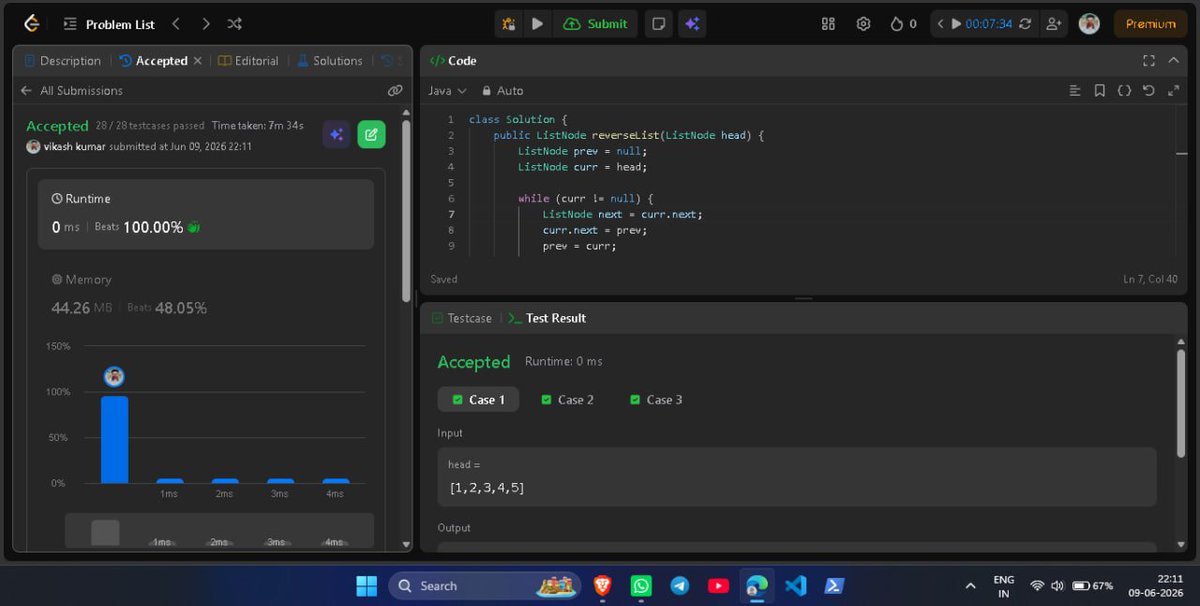Switch to the Solutions tab
Viewport: 1200px width, 606px height.
coord(330,61)
